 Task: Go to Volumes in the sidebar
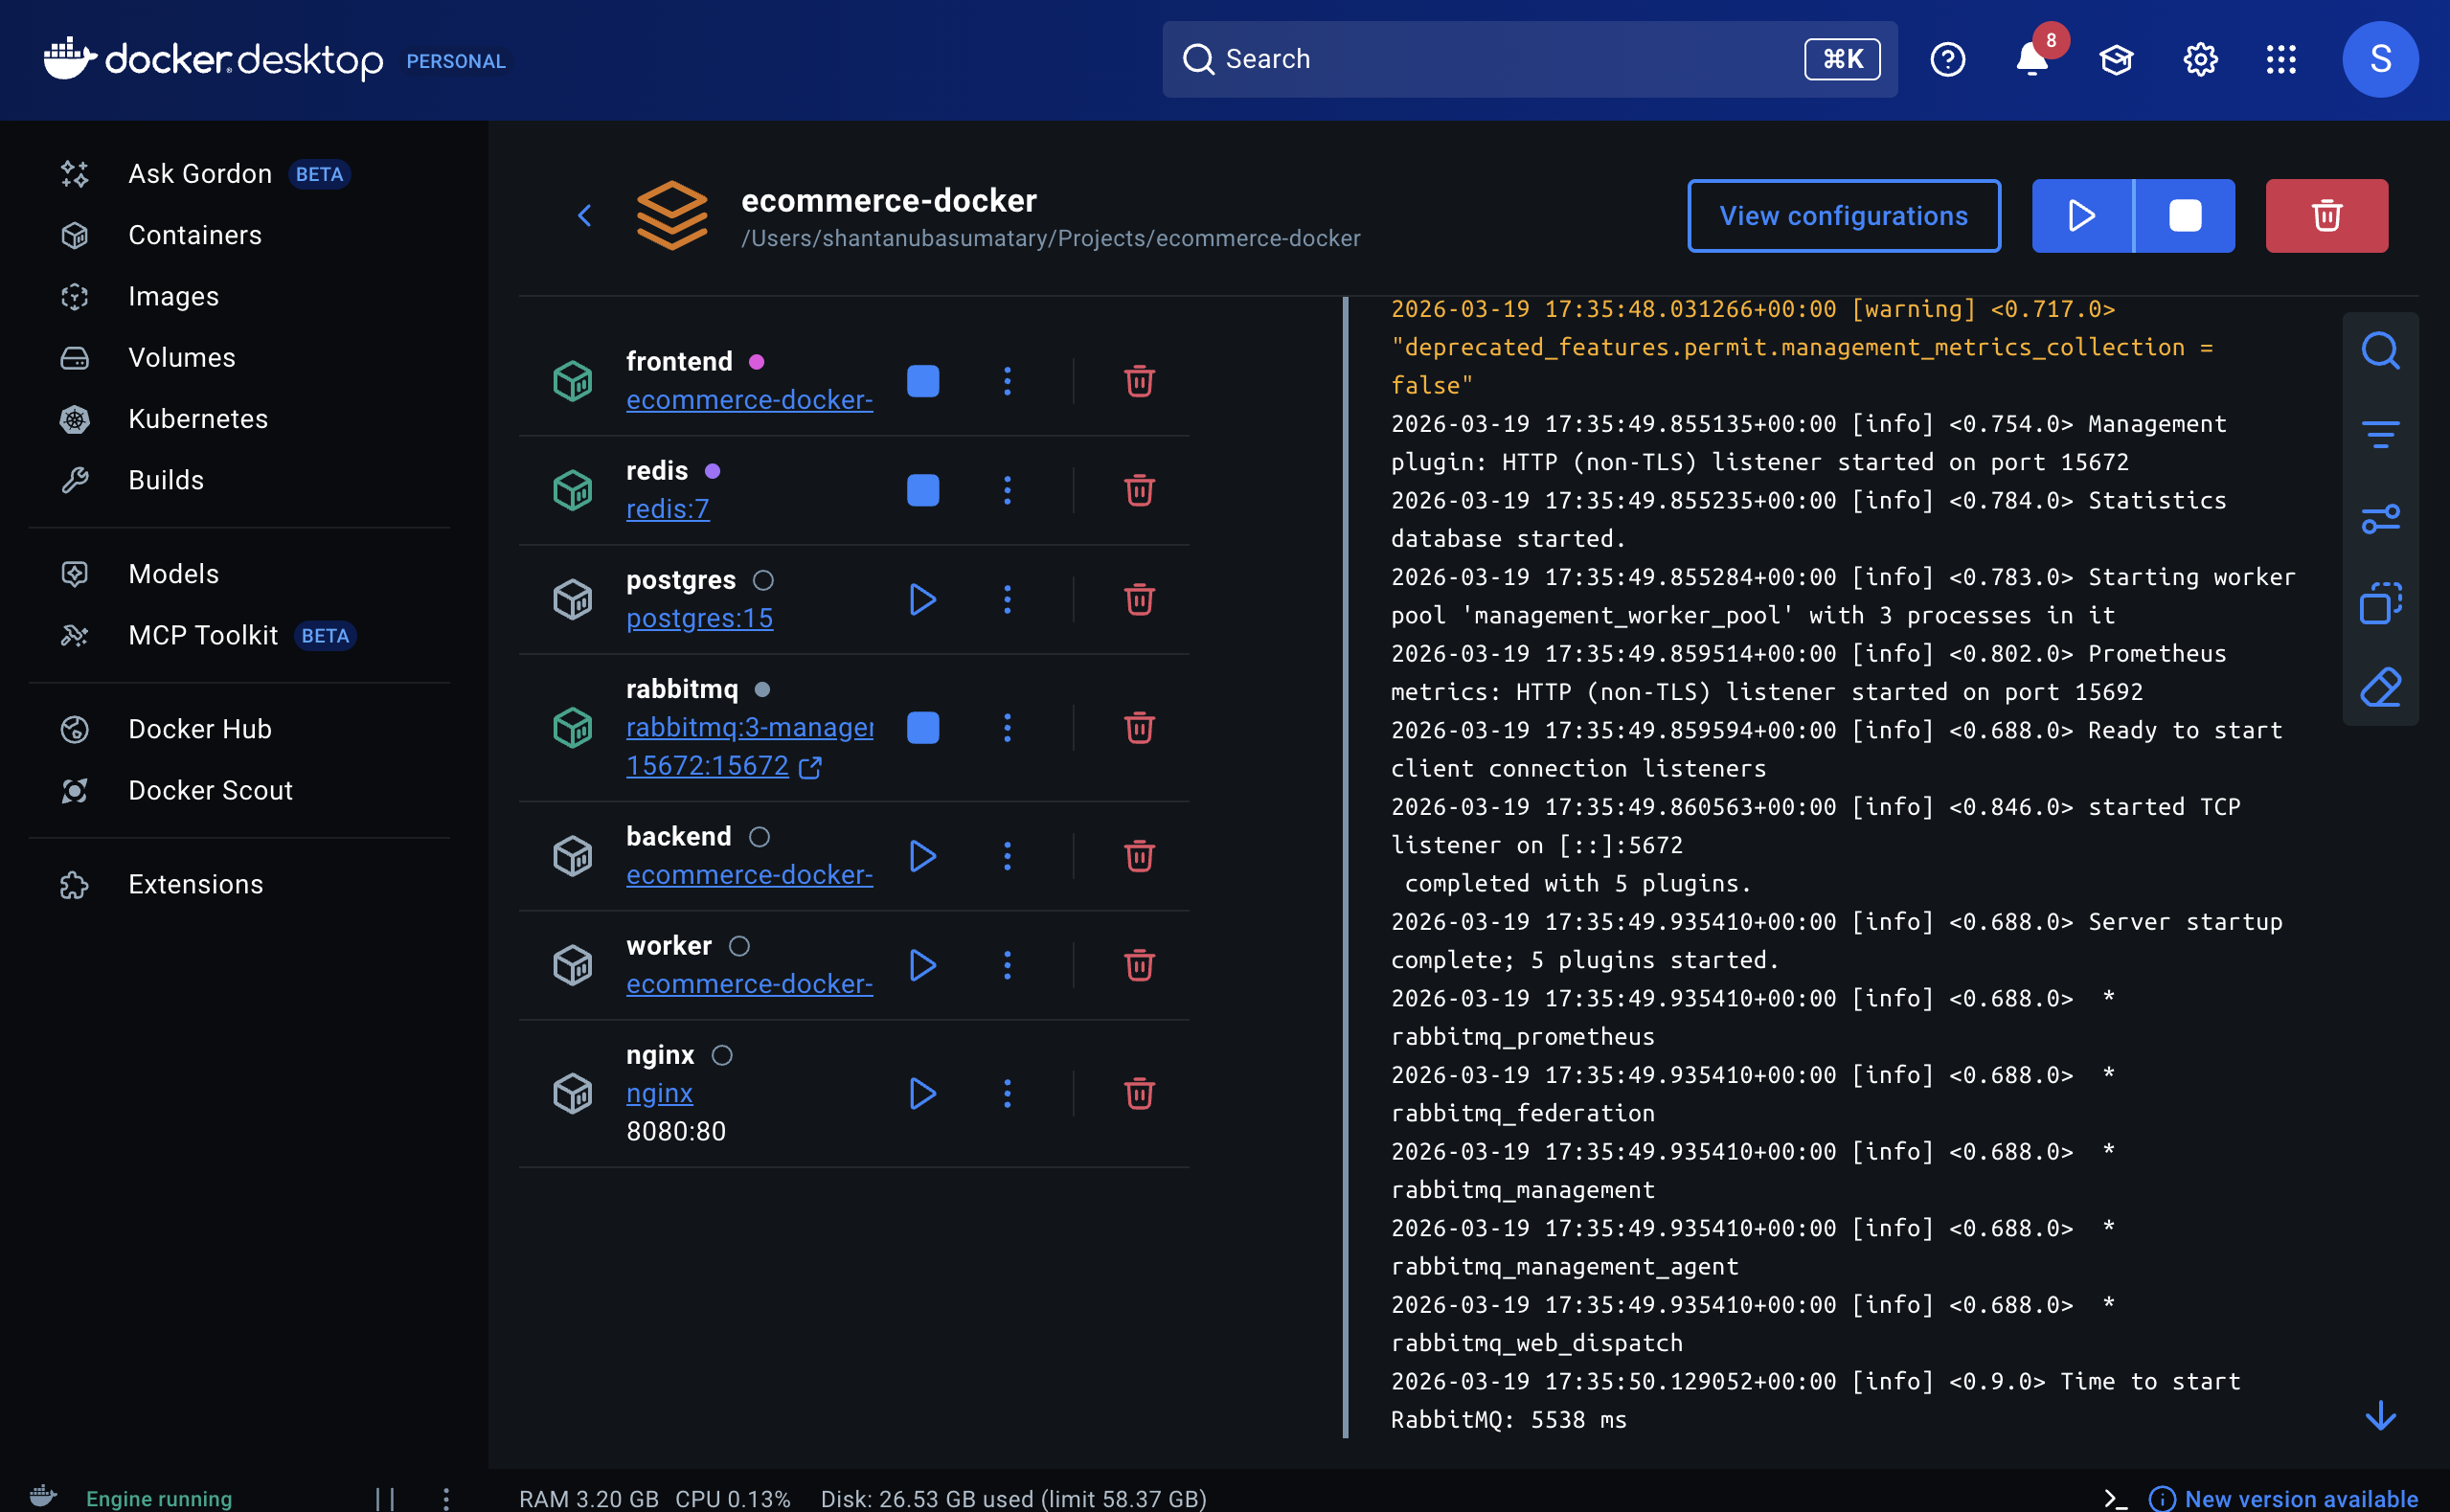click(181, 357)
